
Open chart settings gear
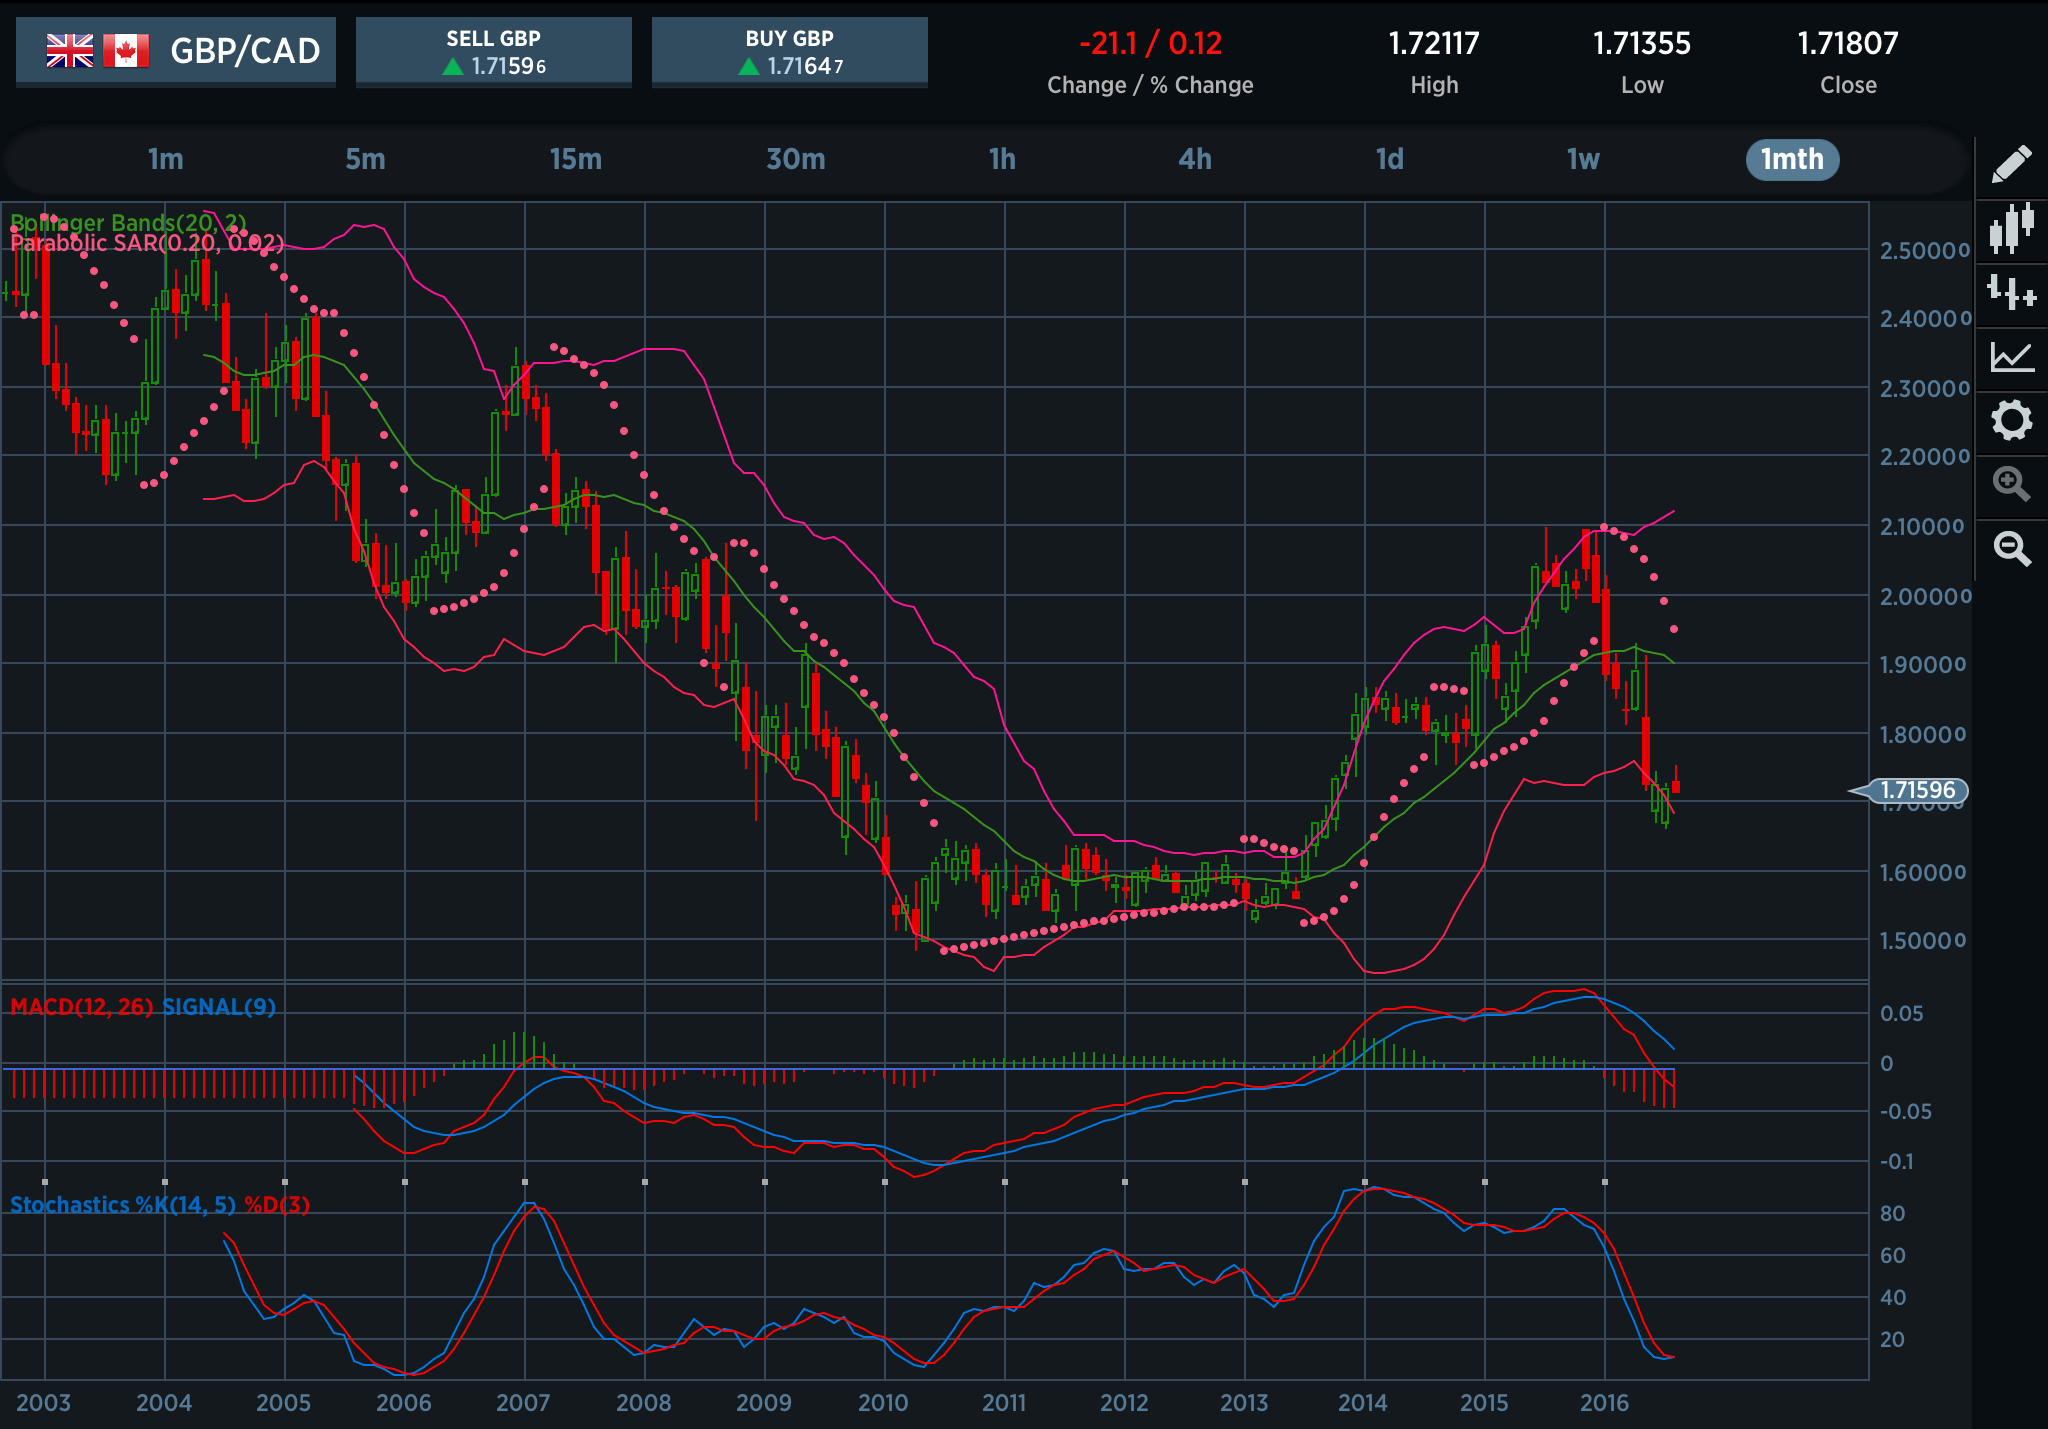coord(2011,420)
